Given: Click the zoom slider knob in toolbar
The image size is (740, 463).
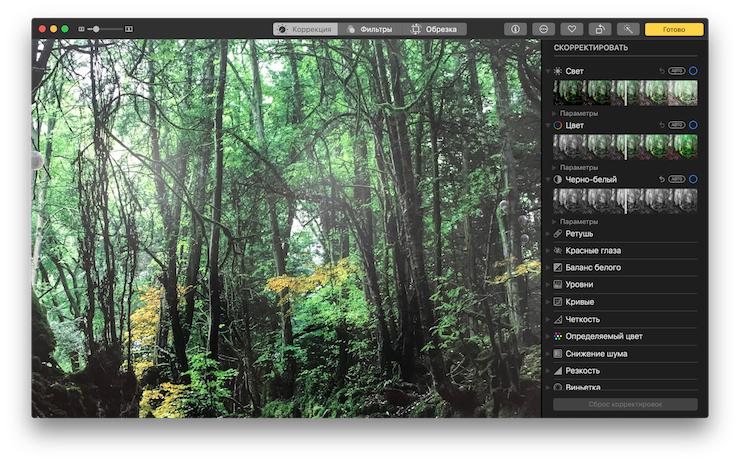Looking at the screenshot, I should coord(96,29).
